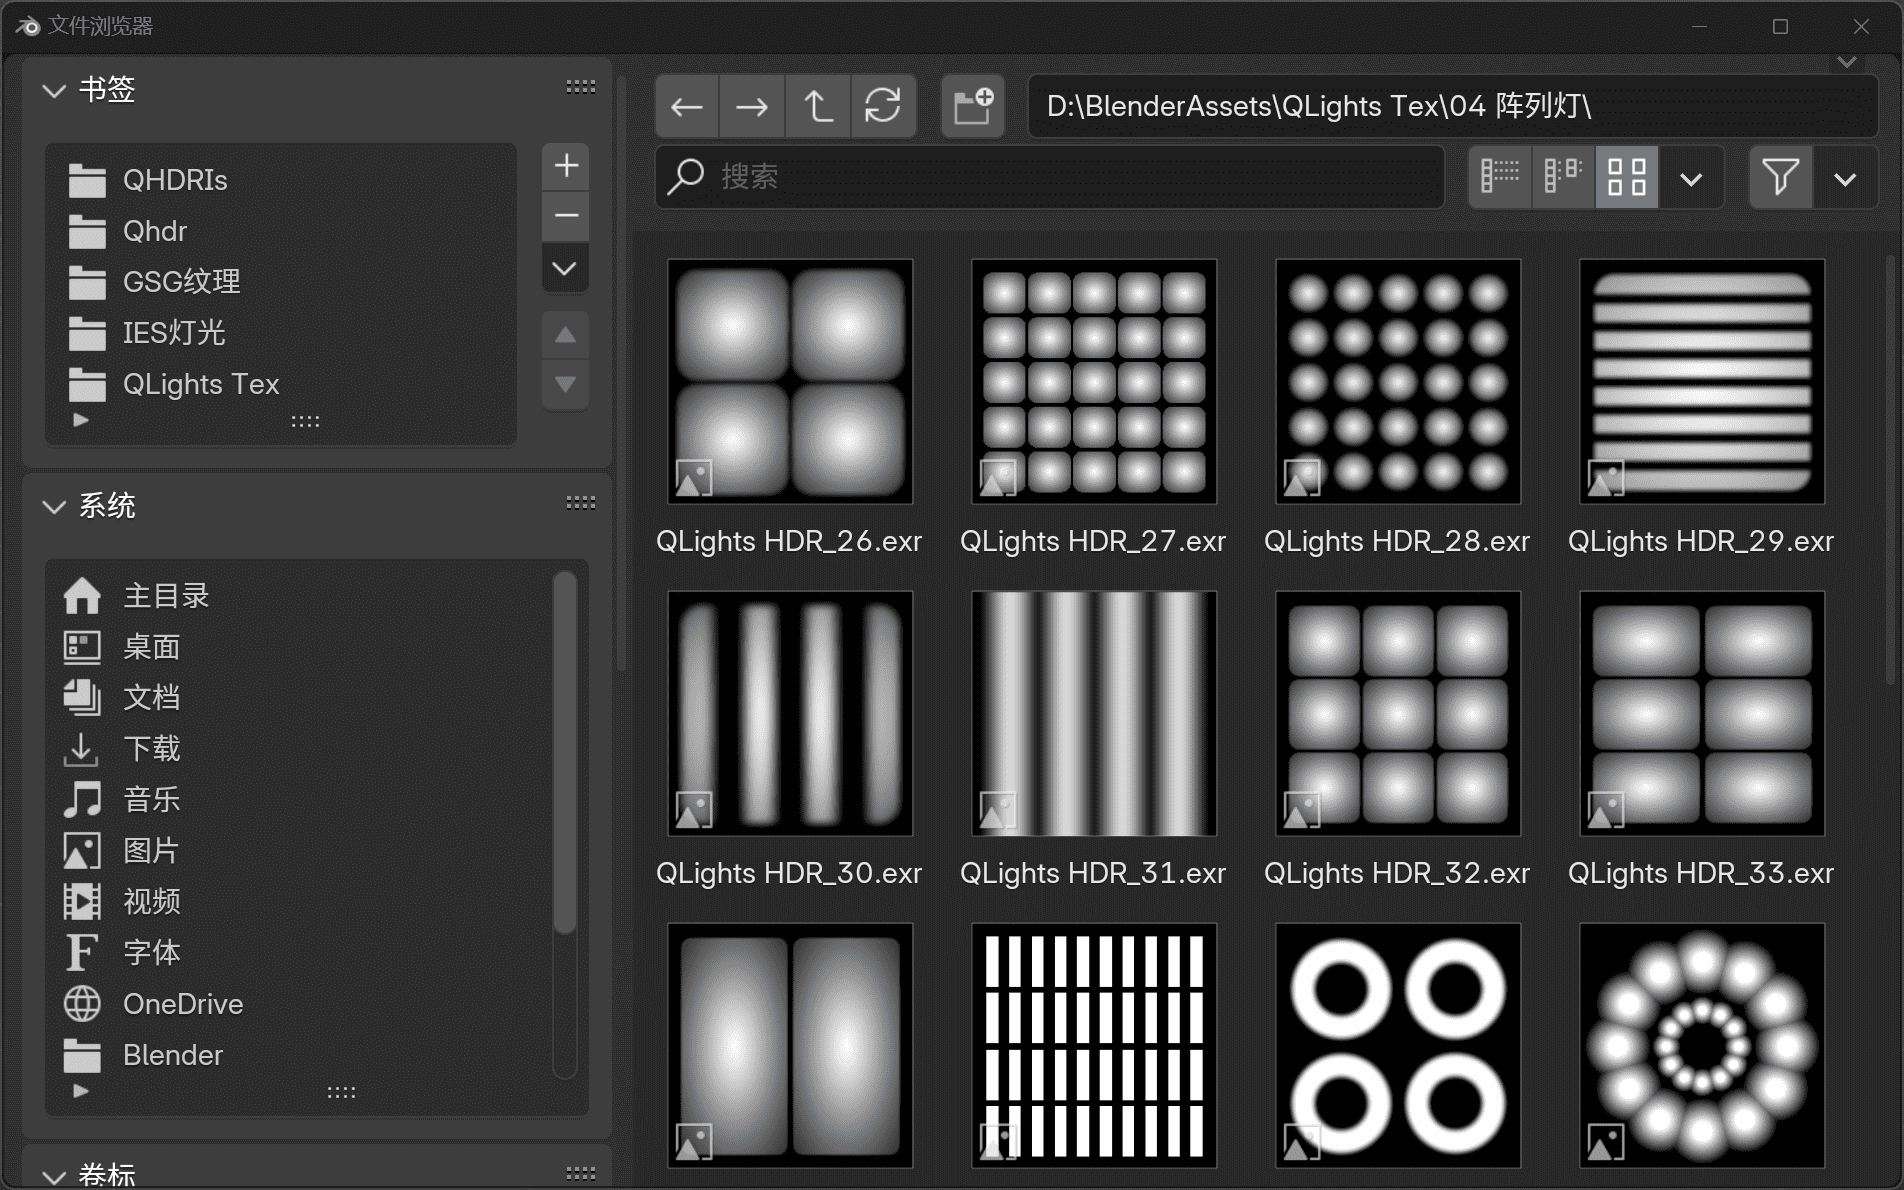Select QLights HDR_30.exr thumbnail

click(790, 713)
